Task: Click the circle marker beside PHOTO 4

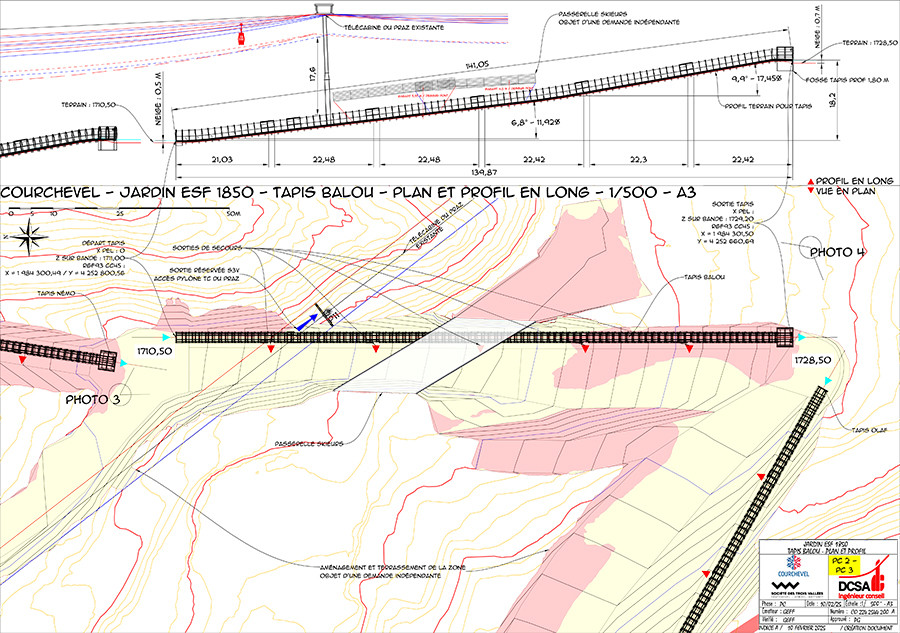Action: [x=812, y=248]
